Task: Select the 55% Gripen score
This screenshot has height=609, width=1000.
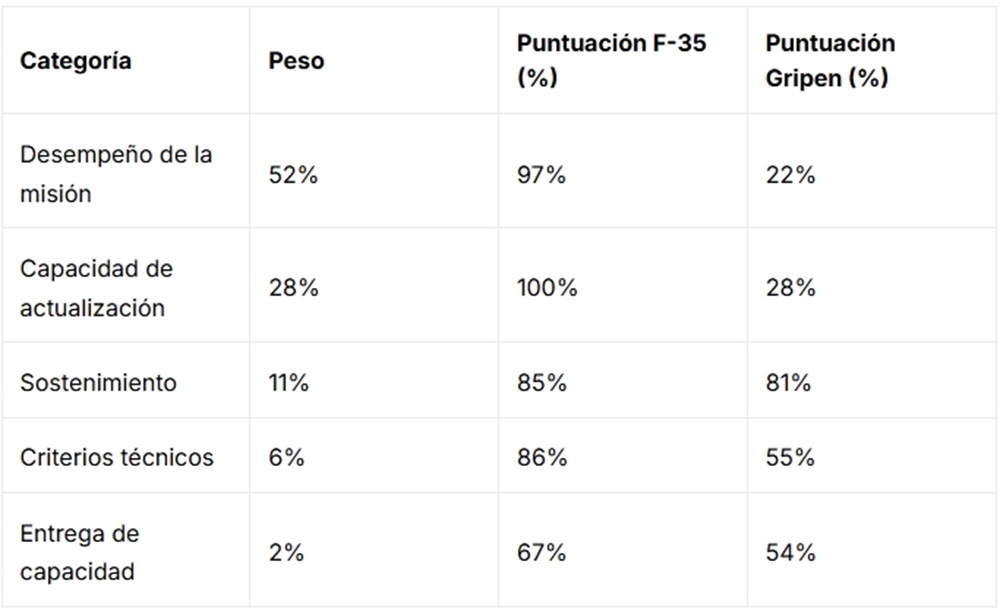Action: (790, 457)
